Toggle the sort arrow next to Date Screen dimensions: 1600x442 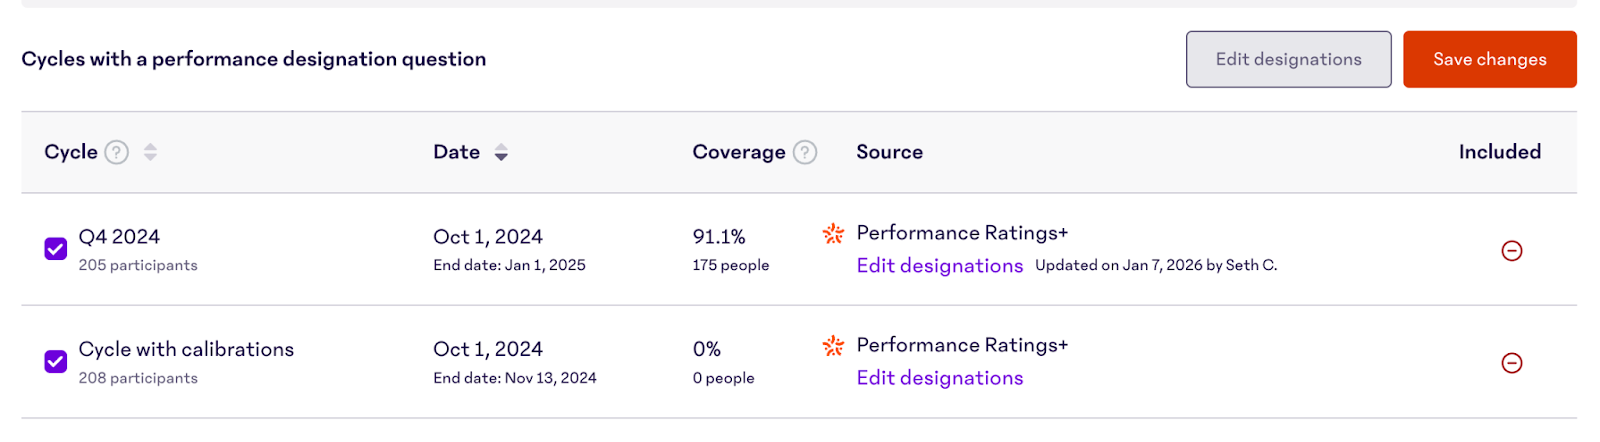tap(501, 152)
